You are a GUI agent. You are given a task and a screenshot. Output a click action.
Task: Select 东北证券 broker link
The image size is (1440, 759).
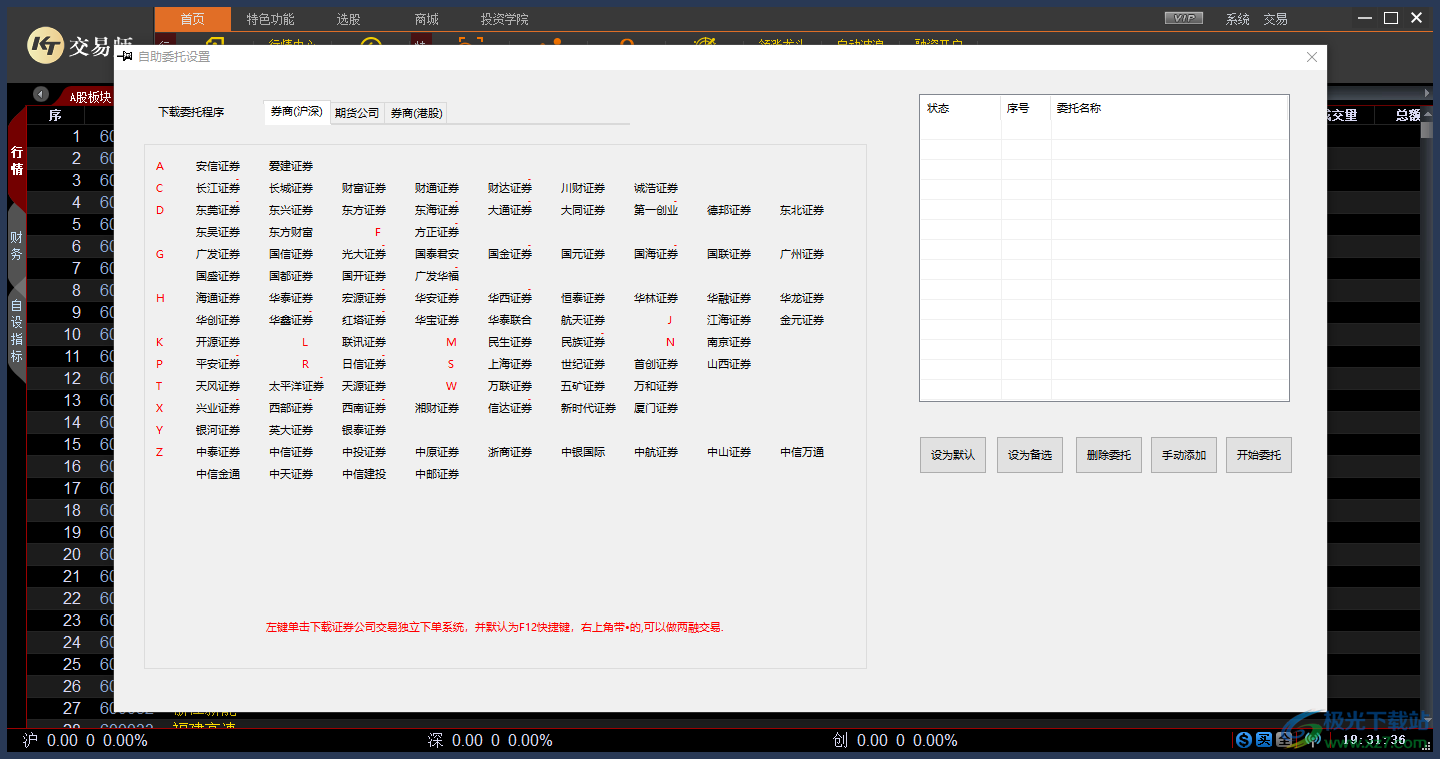[802, 210]
